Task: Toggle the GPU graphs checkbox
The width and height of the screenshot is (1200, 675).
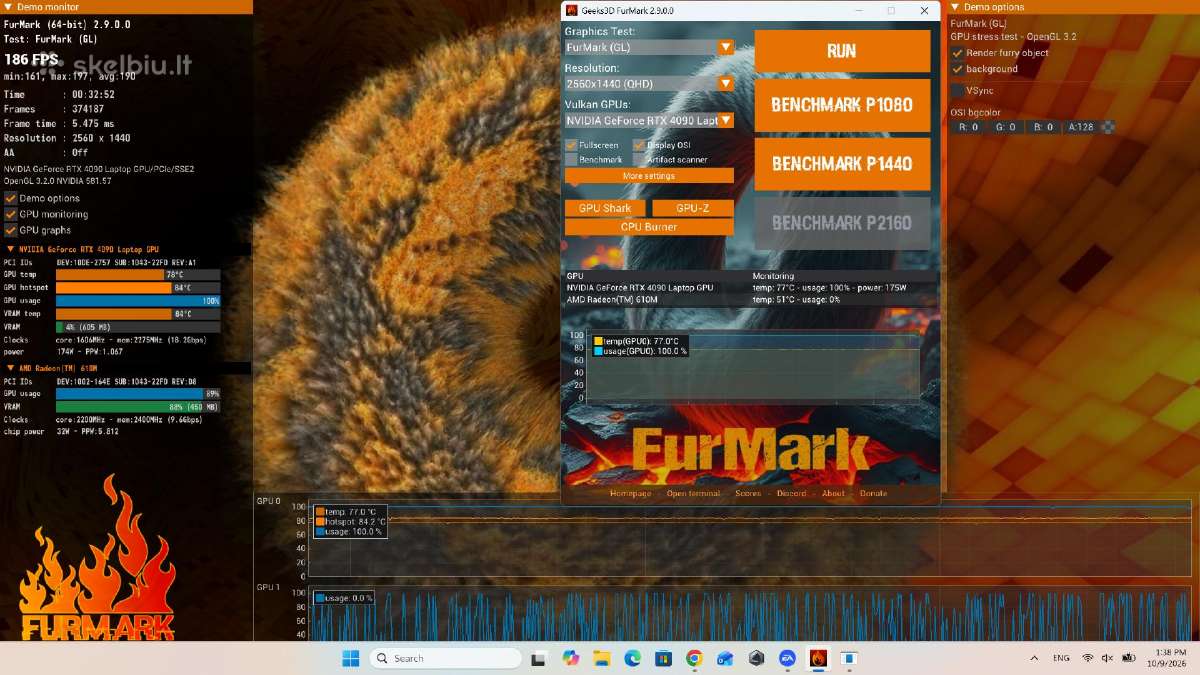Action: [x=11, y=230]
